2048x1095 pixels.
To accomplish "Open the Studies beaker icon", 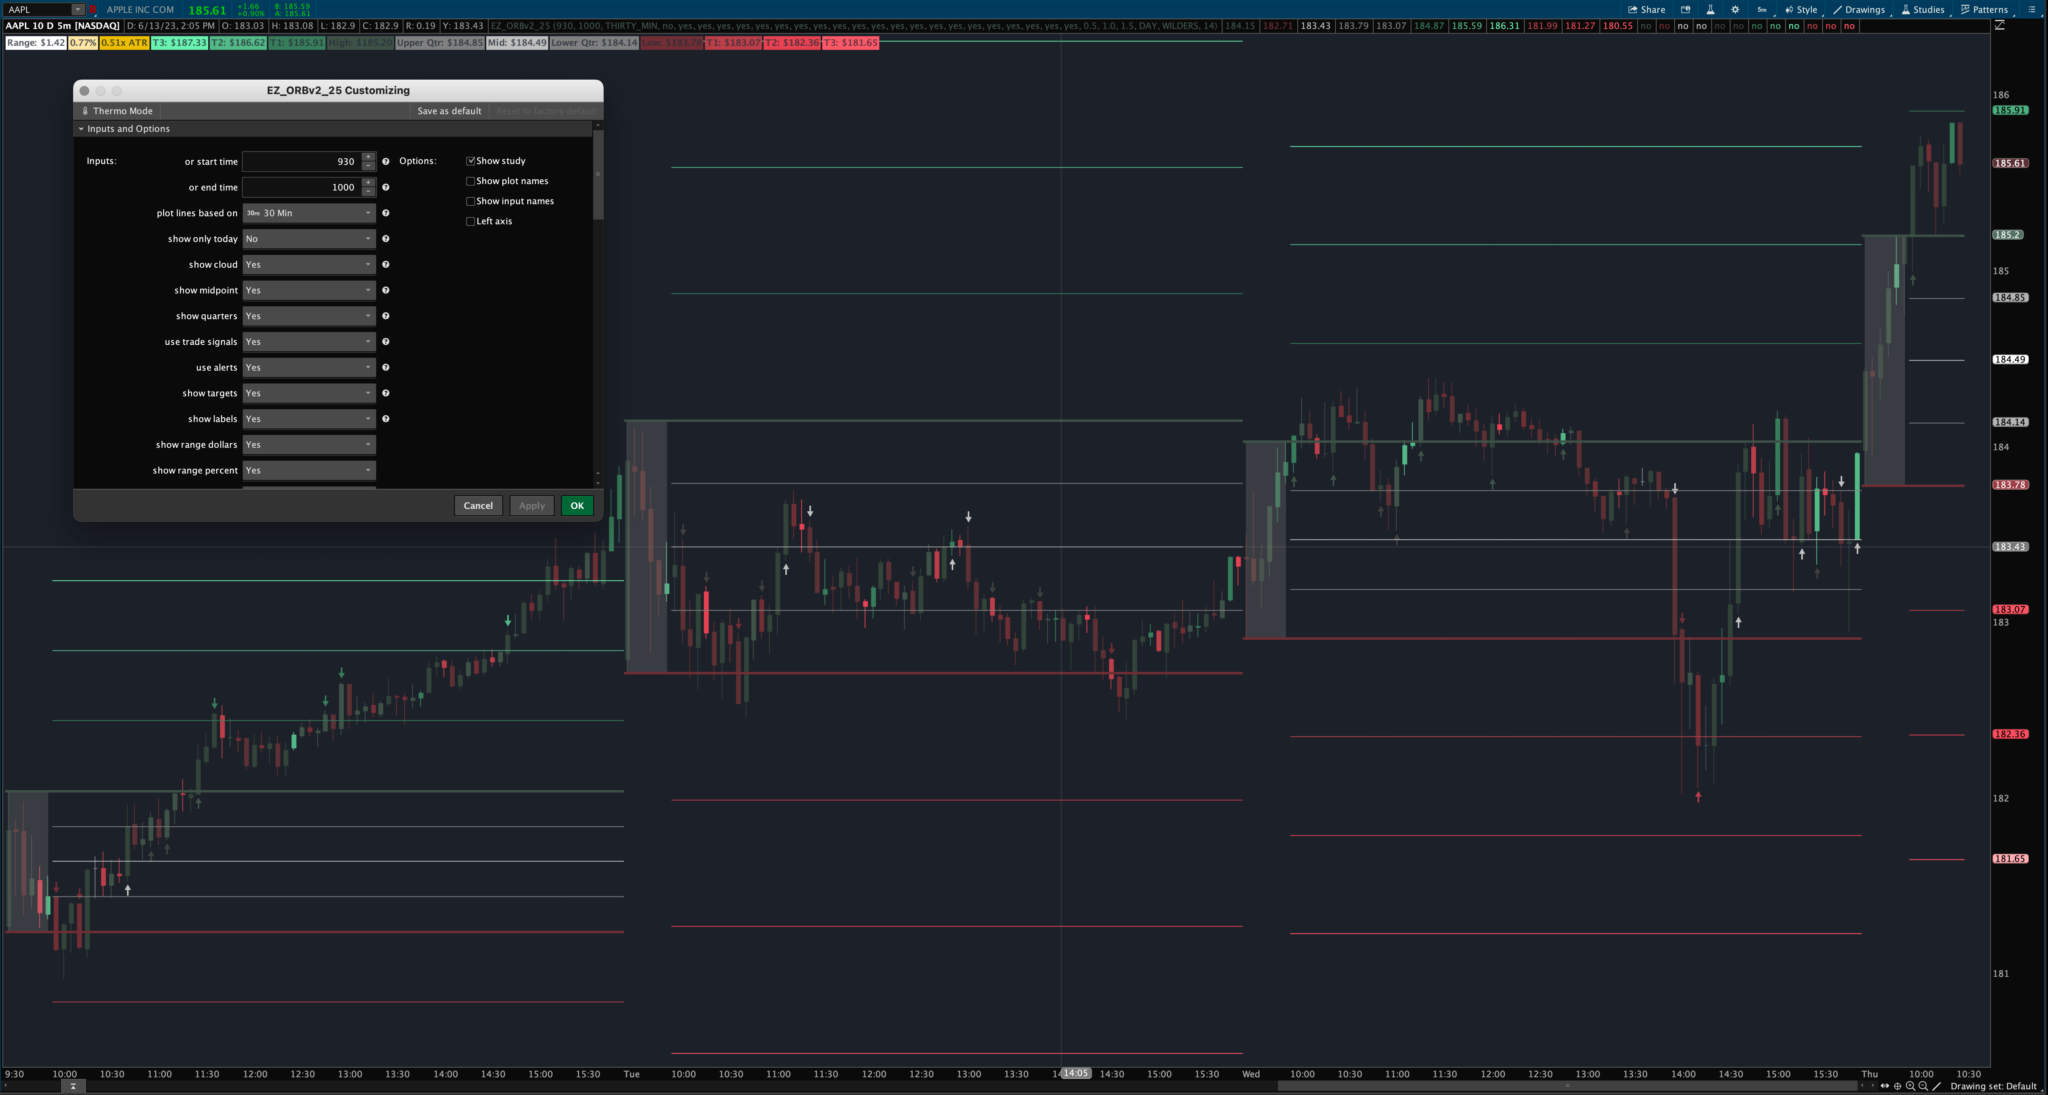I will pos(1922,9).
